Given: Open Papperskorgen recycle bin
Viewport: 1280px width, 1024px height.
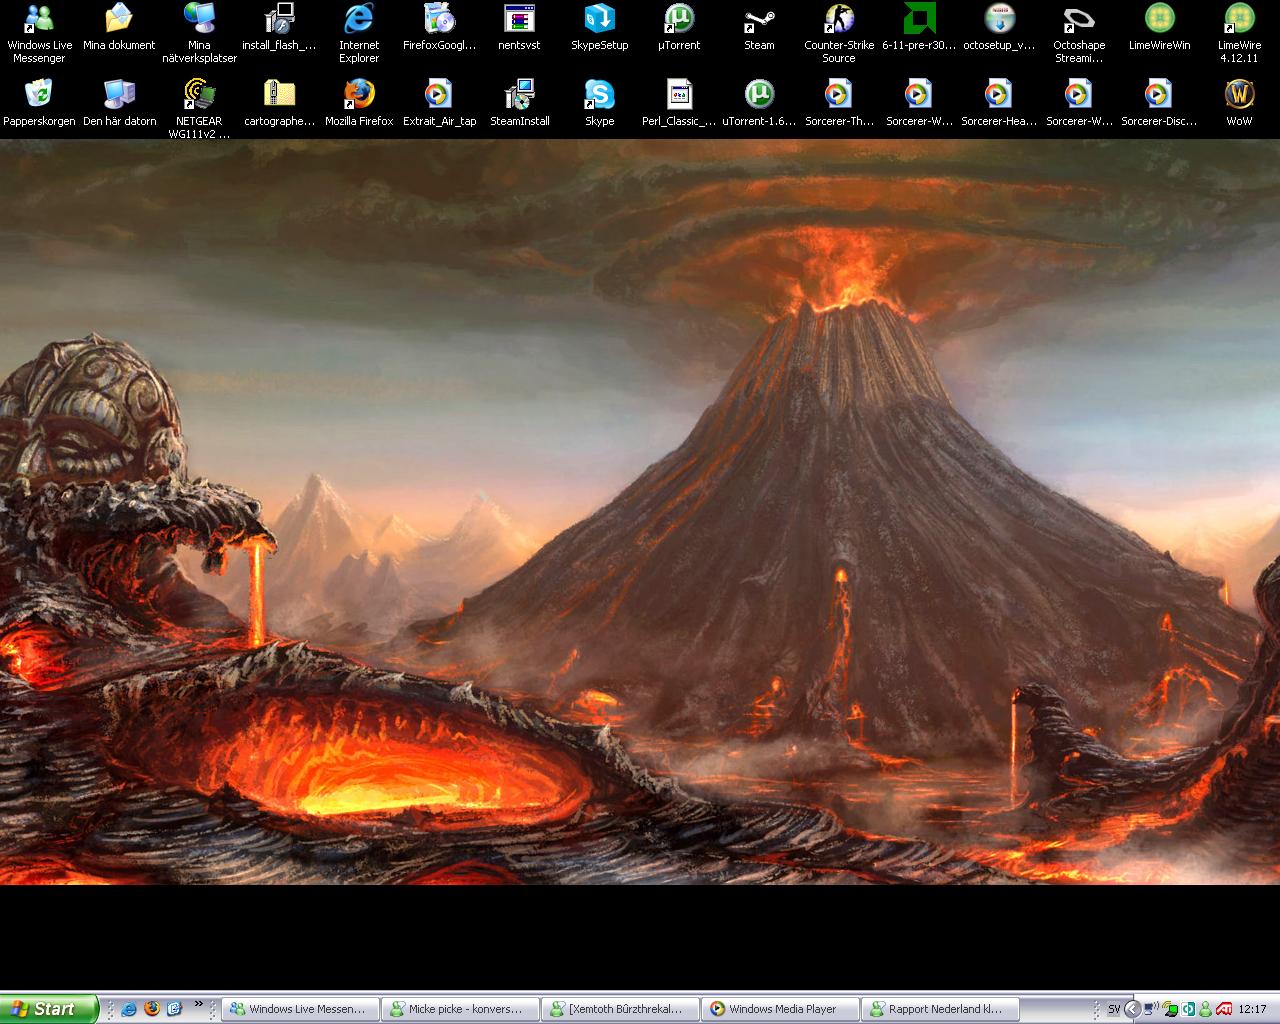Looking at the screenshot, I should pyautogui.click(x=39, y=102).
